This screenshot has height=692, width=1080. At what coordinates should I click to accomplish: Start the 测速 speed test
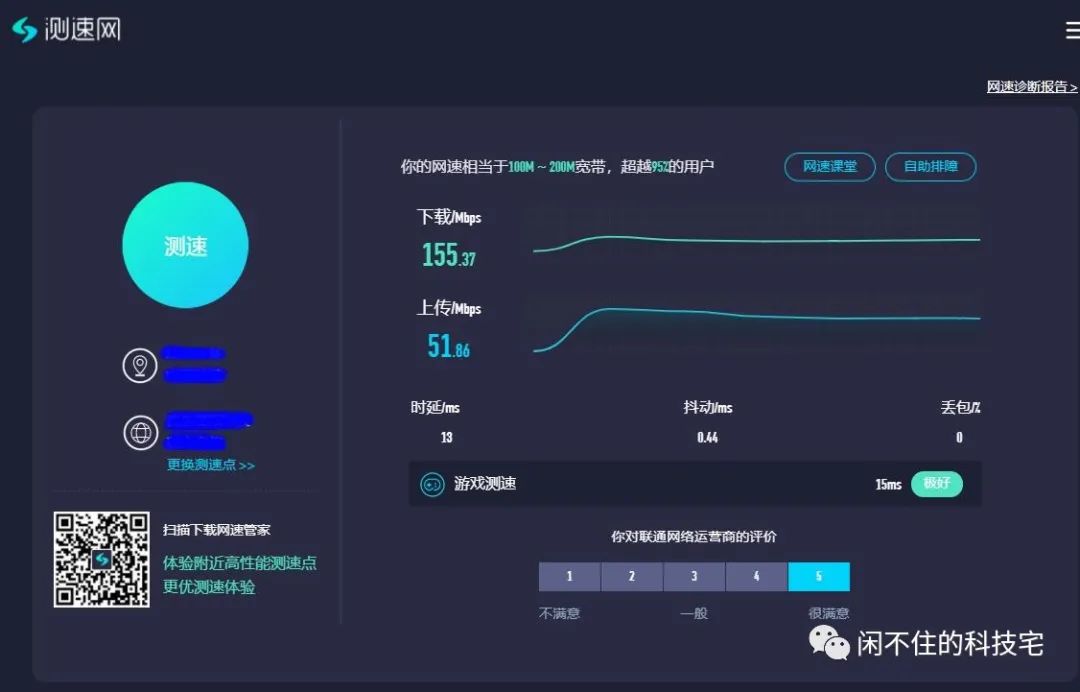(x=185, y=243)
